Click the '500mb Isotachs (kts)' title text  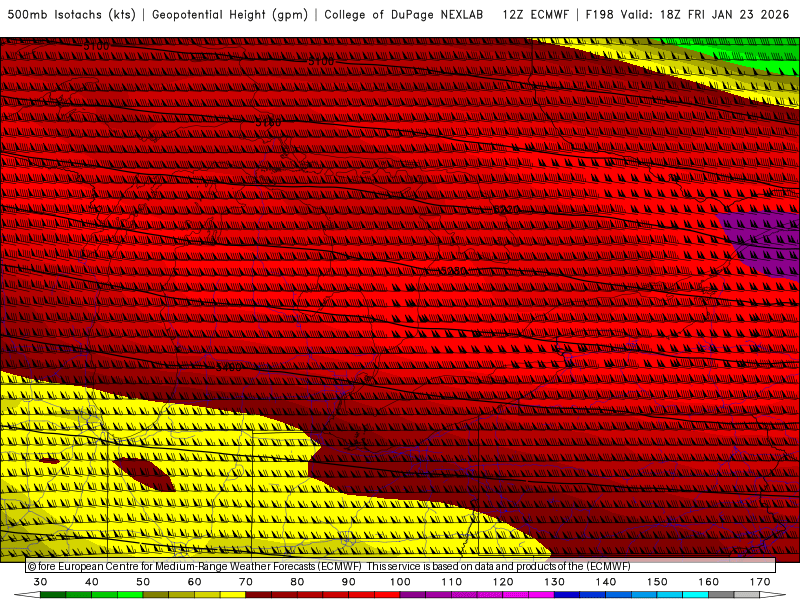[x=71, y=15]
